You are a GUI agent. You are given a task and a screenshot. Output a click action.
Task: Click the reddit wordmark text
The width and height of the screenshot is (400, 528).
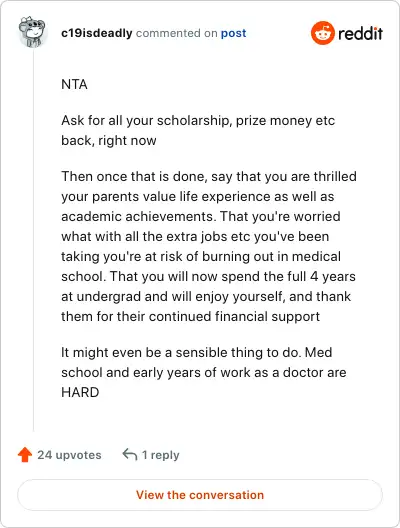360,33
